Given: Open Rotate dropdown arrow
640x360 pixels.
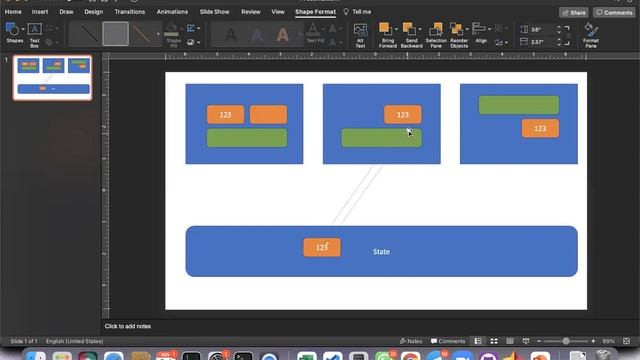Looking at the screenshot, I should coord(507,42).
